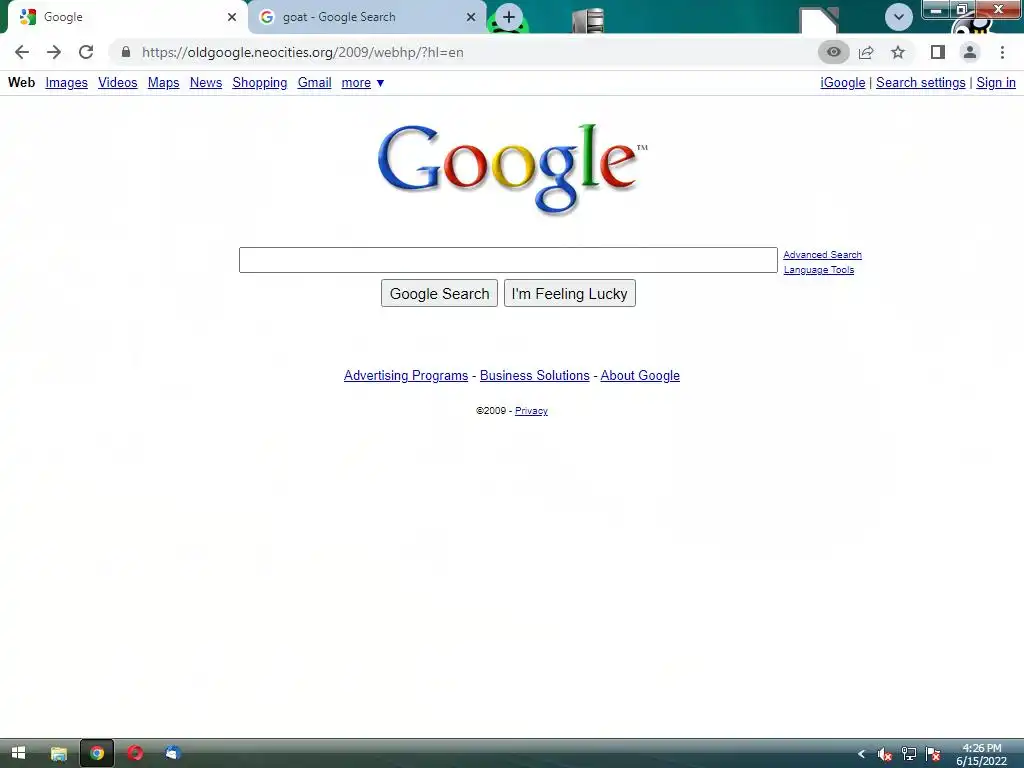Screen dimensions: 1024x768
Task: Close the Google tab
Action: pos(232,17)
